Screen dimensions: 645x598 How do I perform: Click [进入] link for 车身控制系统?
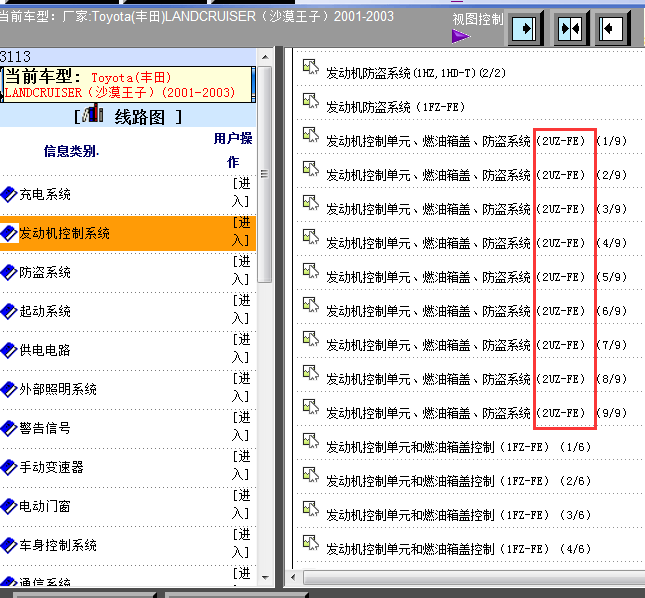coord(241,544)
